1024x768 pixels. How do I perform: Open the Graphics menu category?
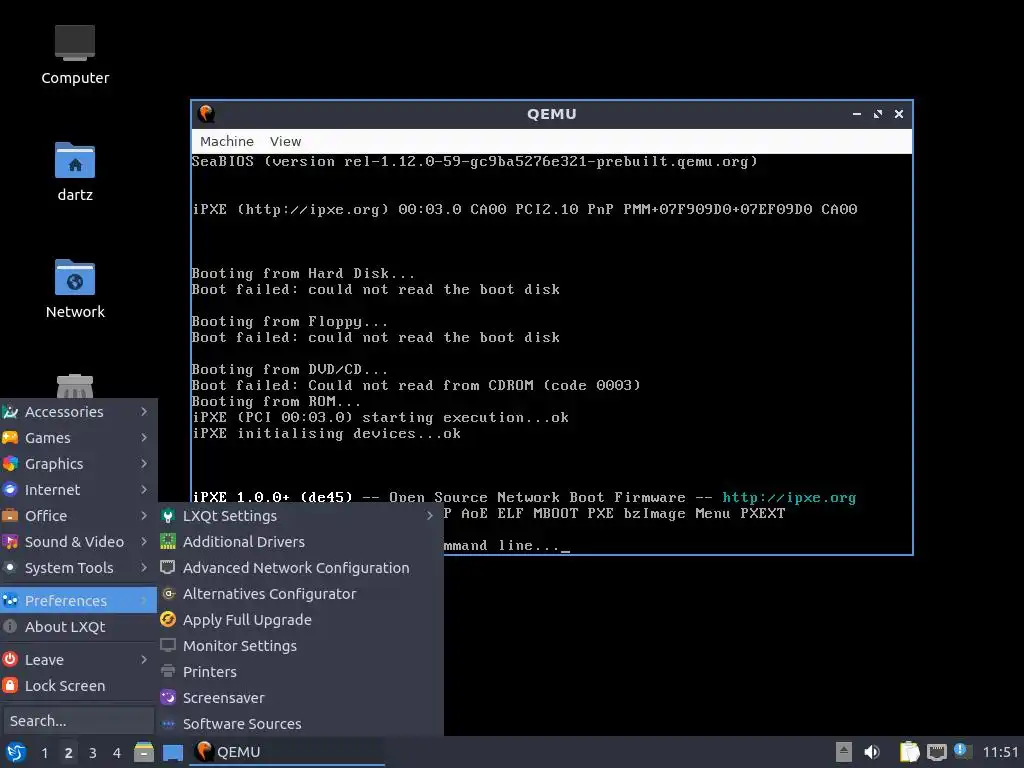[x=78, y=464]
